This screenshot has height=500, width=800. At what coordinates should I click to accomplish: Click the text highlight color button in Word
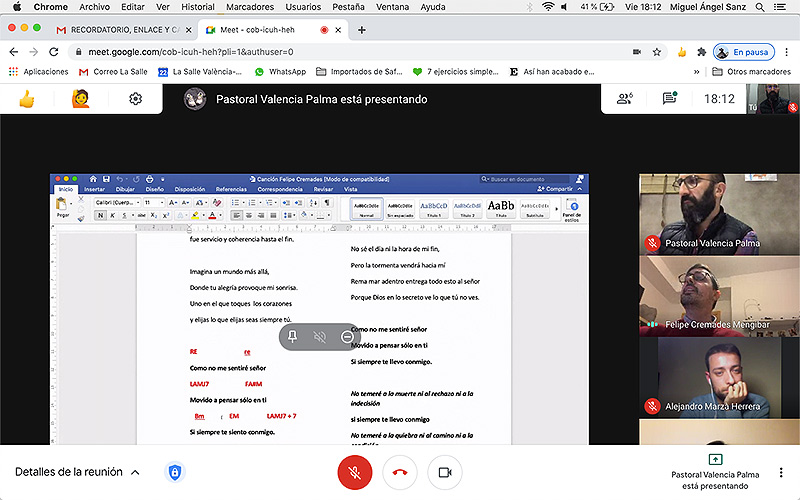[195, 215]
